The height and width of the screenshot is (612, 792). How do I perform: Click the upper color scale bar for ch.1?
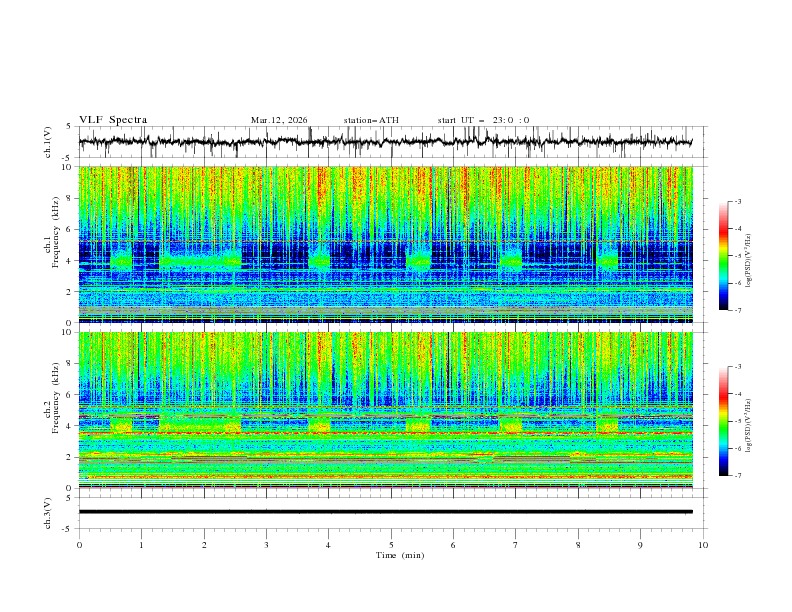pos(723,256)
